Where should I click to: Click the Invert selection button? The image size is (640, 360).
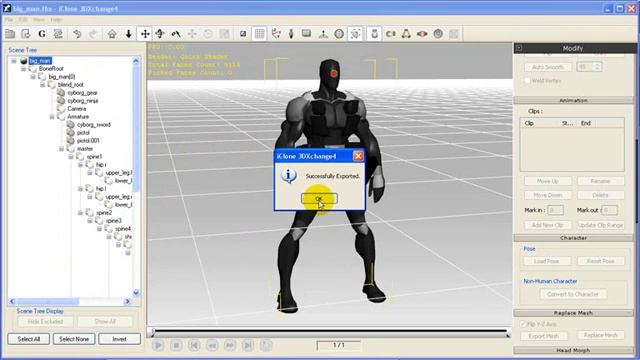coord(119,339)
